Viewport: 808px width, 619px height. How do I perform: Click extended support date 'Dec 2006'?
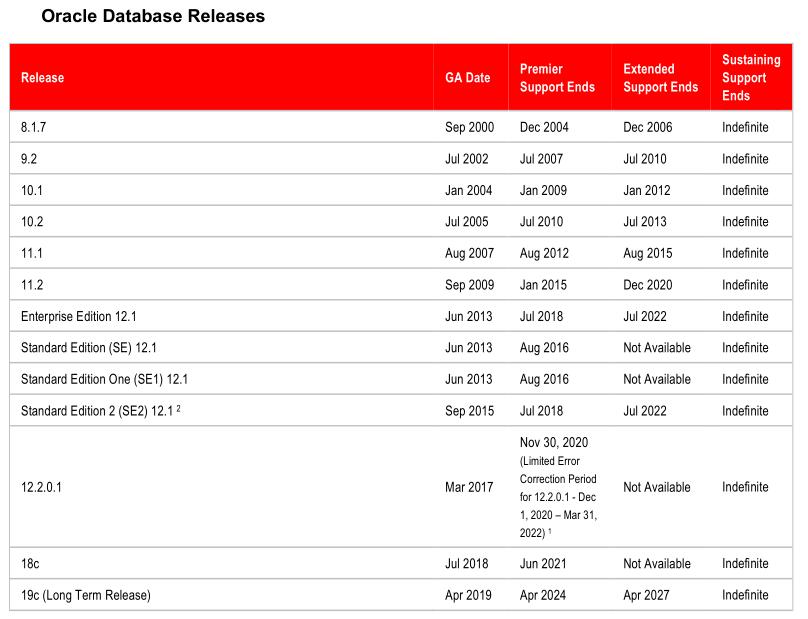648,127
